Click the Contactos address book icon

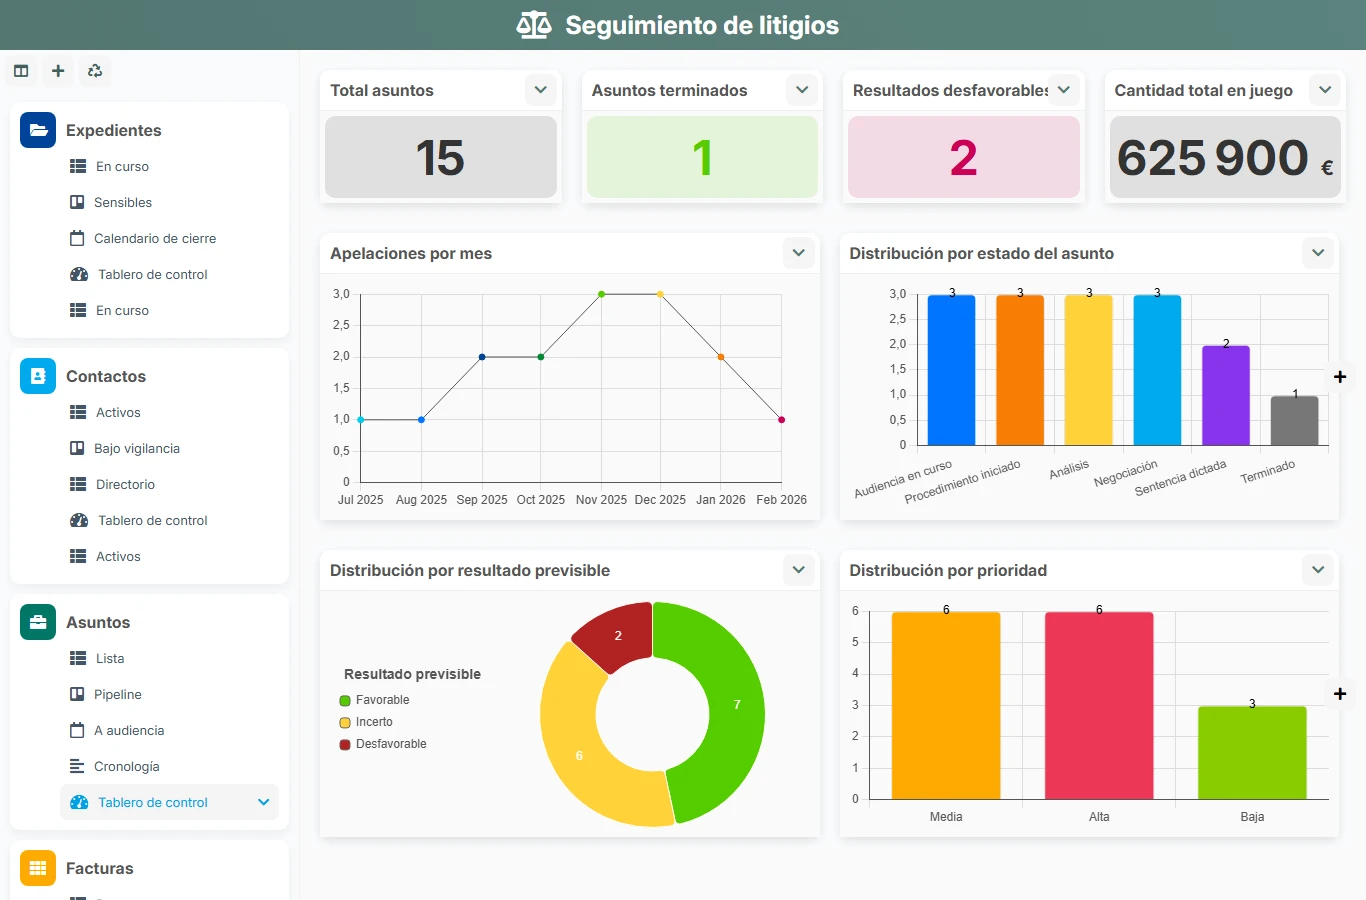tap(38, 376)
